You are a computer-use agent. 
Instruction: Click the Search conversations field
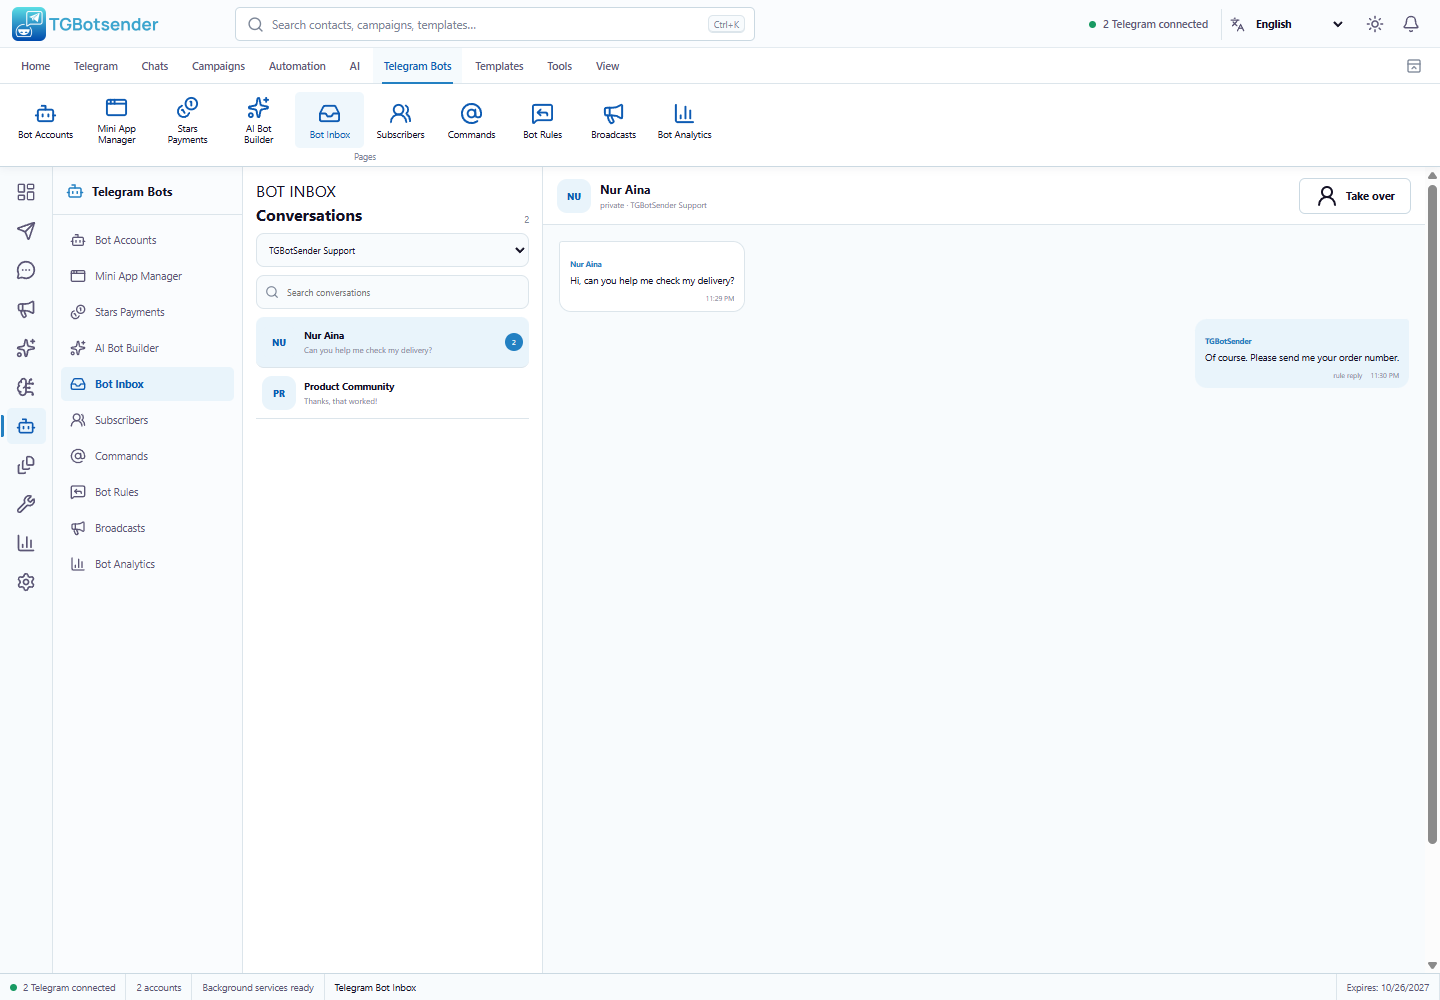392,292
